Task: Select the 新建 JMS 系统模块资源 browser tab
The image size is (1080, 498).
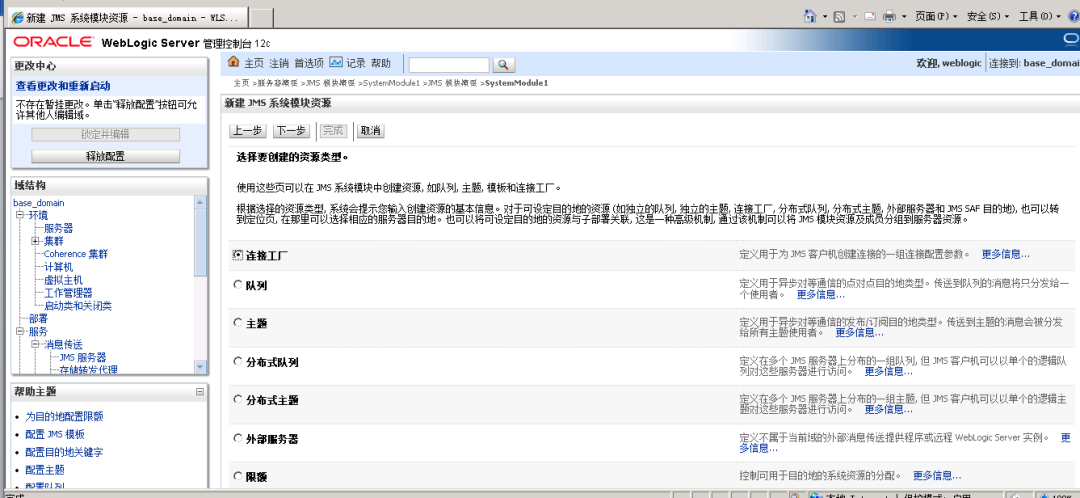Action: click(127, 17)
